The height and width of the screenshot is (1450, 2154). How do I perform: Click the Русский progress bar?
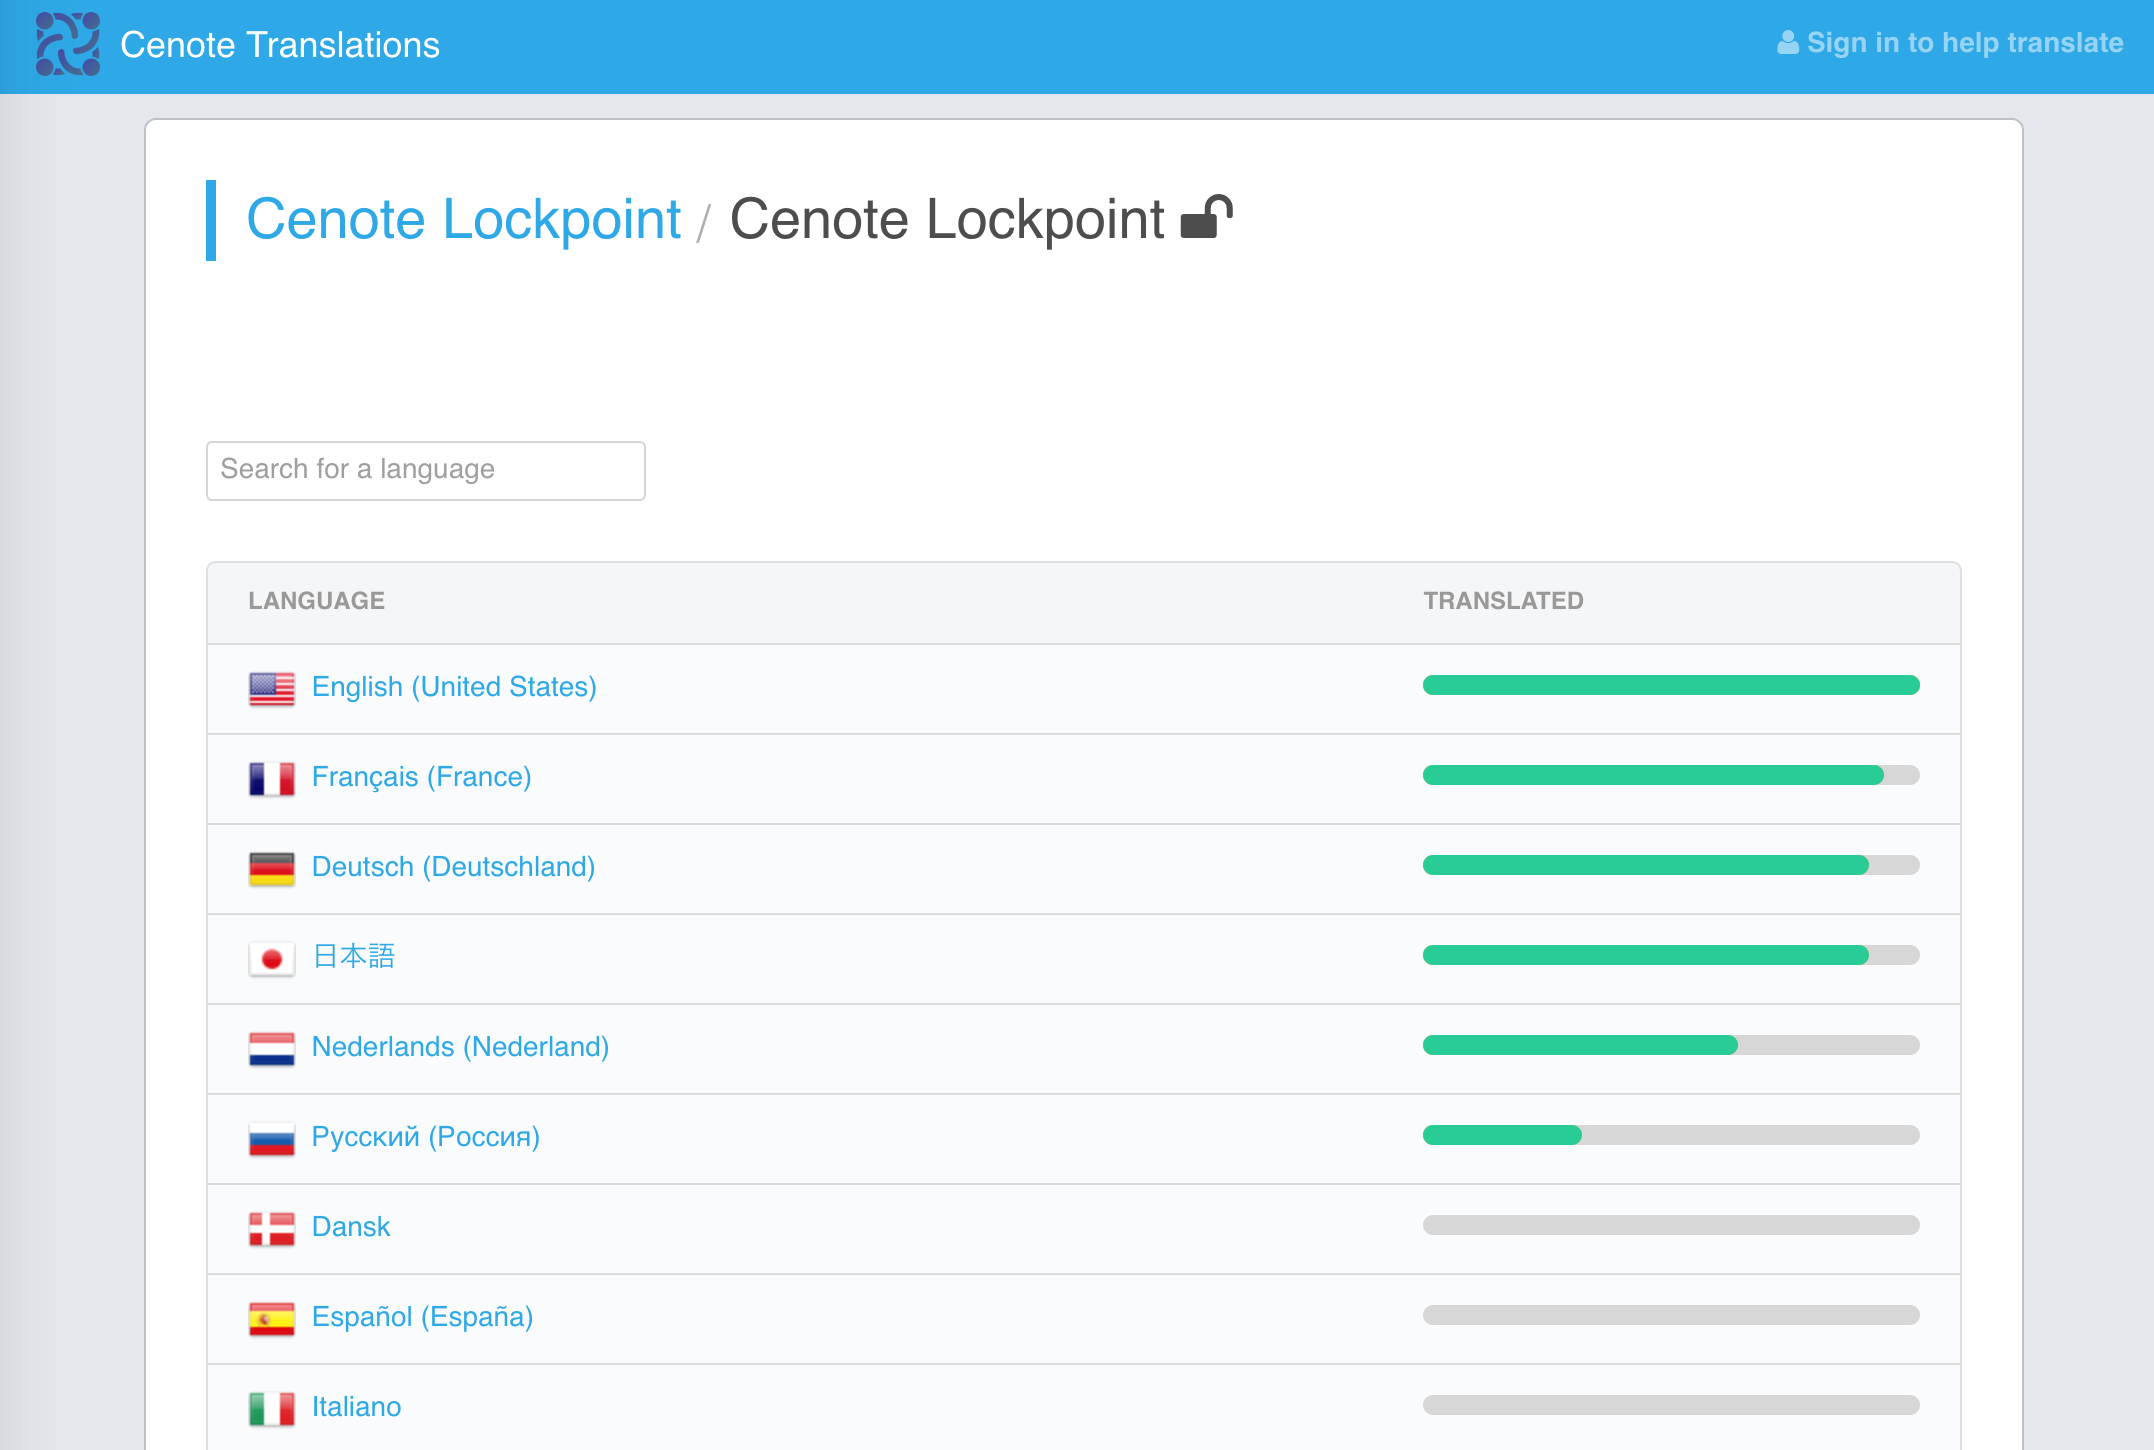(x=1671, y=1135)
